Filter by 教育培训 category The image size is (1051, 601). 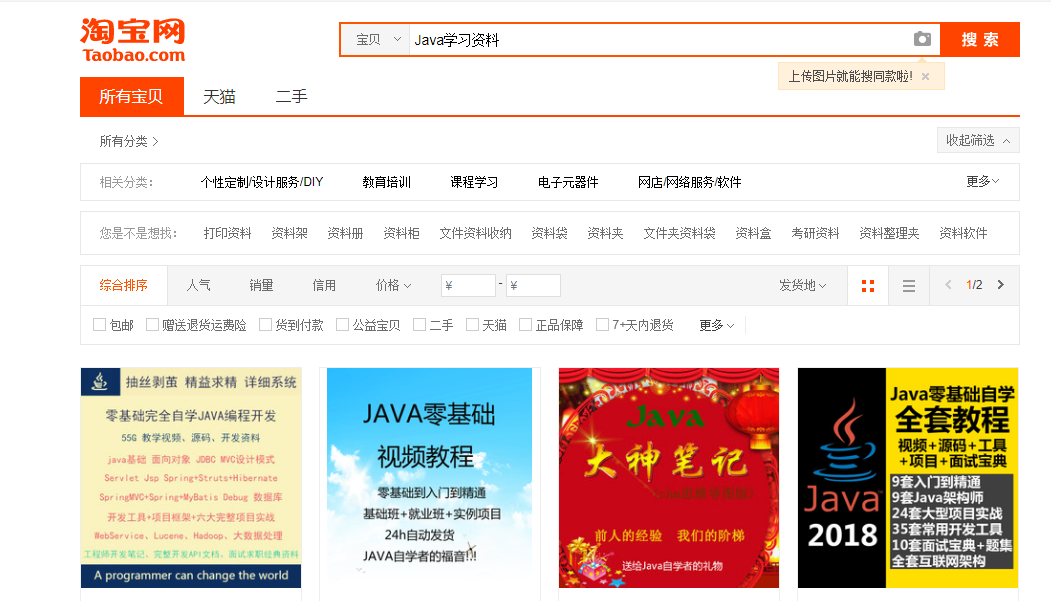[x=387, y=182]
